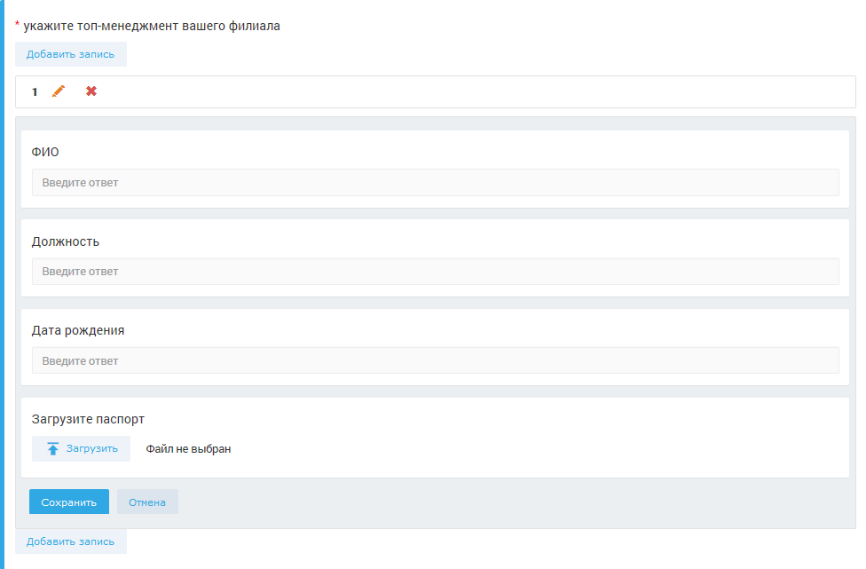The image size is (866, 569).
Task: Click the Должность field label
Action: pyautogui.click(x=65, y=242)
